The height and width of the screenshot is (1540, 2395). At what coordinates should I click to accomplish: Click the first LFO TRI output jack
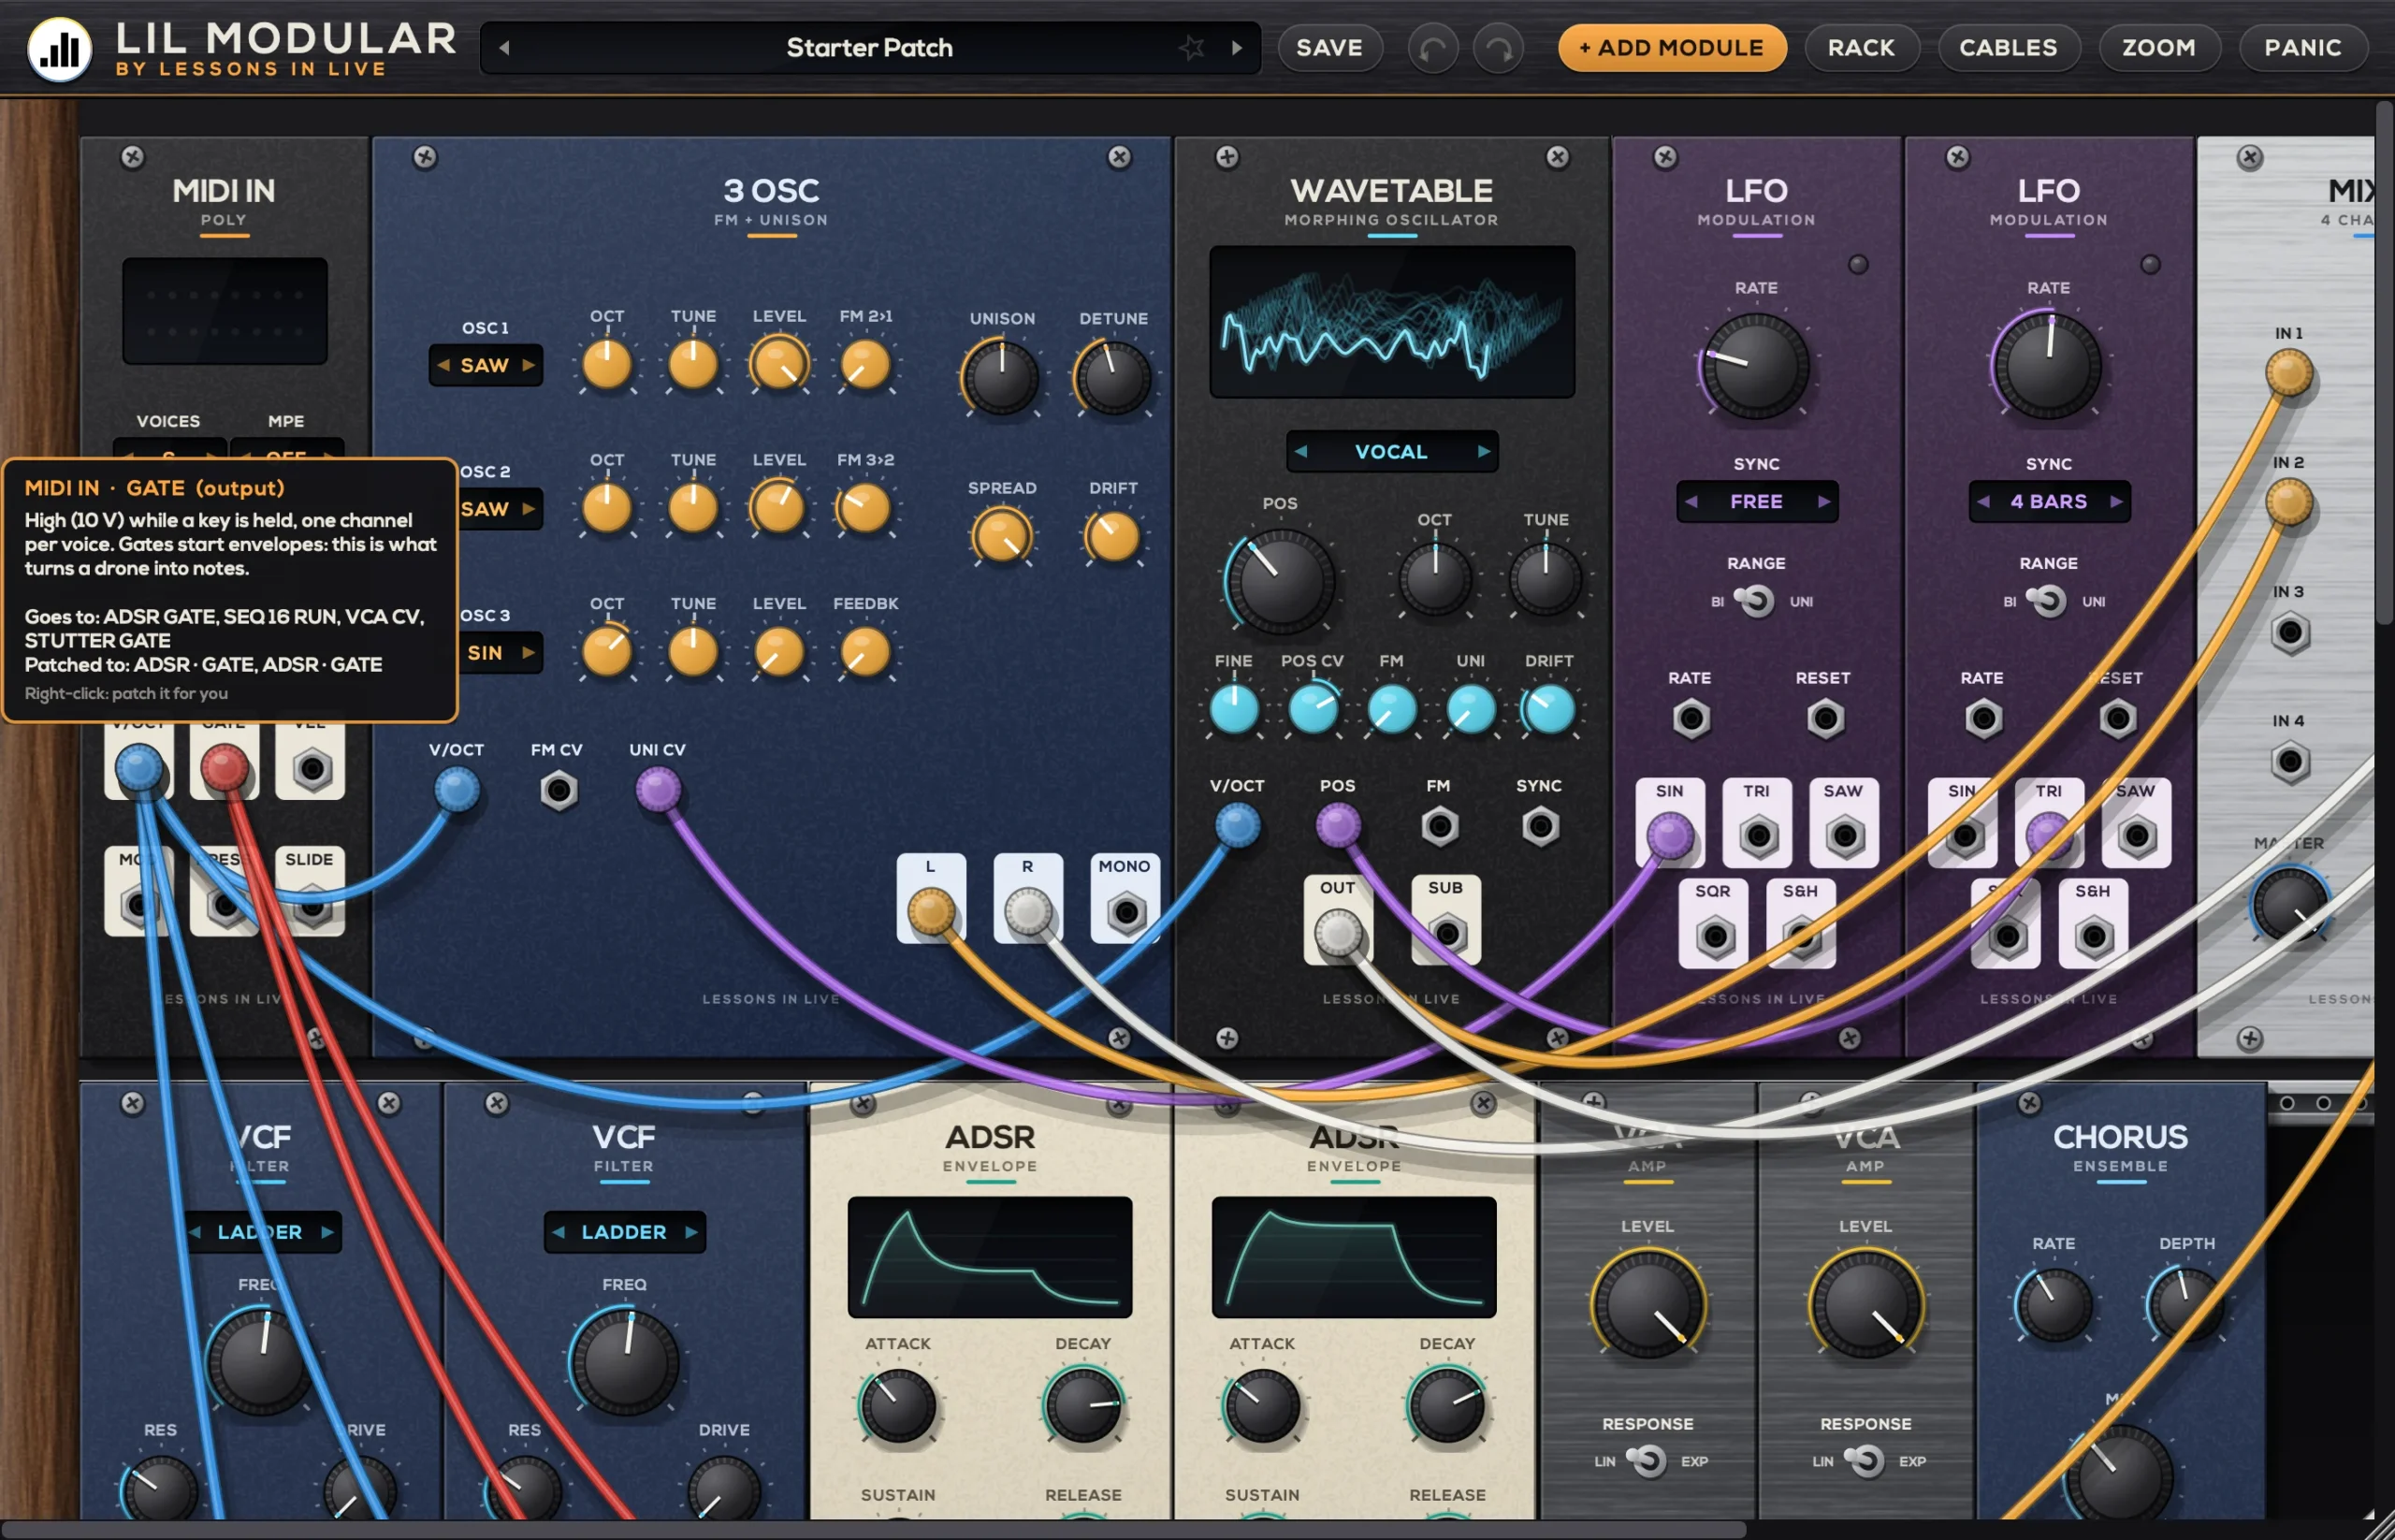[1758, 836]
